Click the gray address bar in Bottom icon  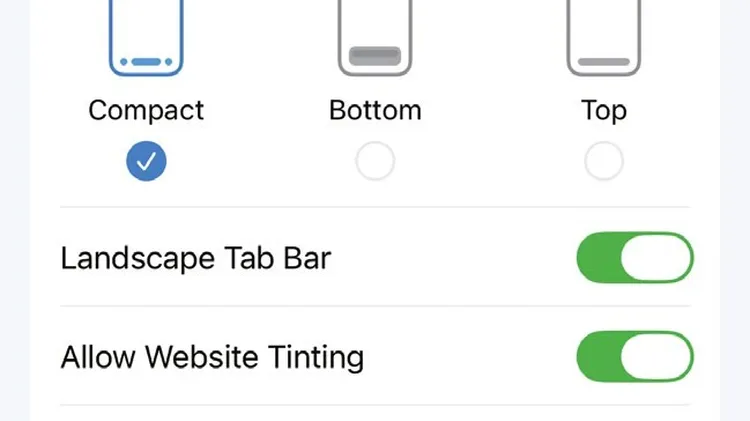tap(375, 56)
